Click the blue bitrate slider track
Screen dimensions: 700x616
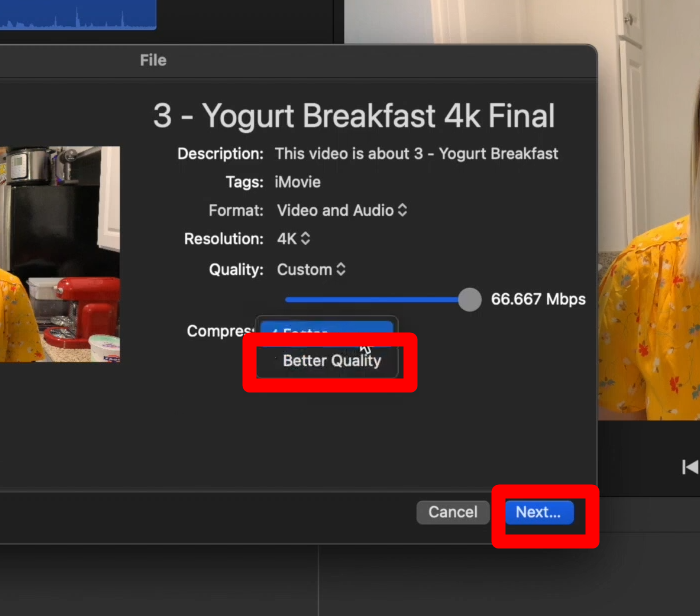[x=372, y=300]
